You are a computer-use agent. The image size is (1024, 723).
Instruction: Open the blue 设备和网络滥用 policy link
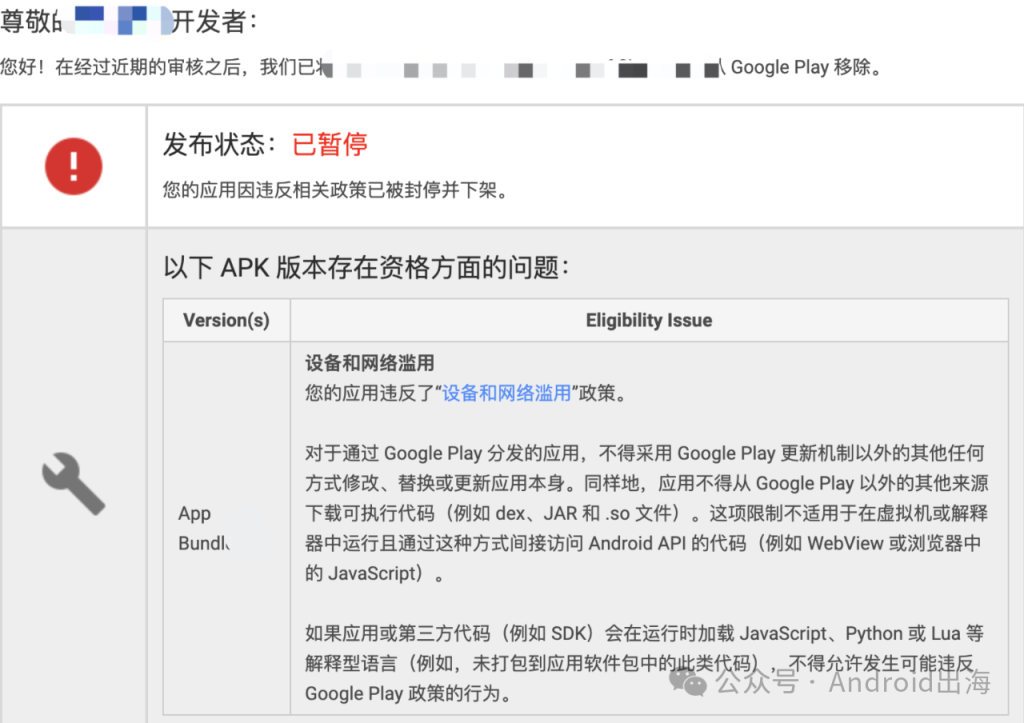pos(506,393)
